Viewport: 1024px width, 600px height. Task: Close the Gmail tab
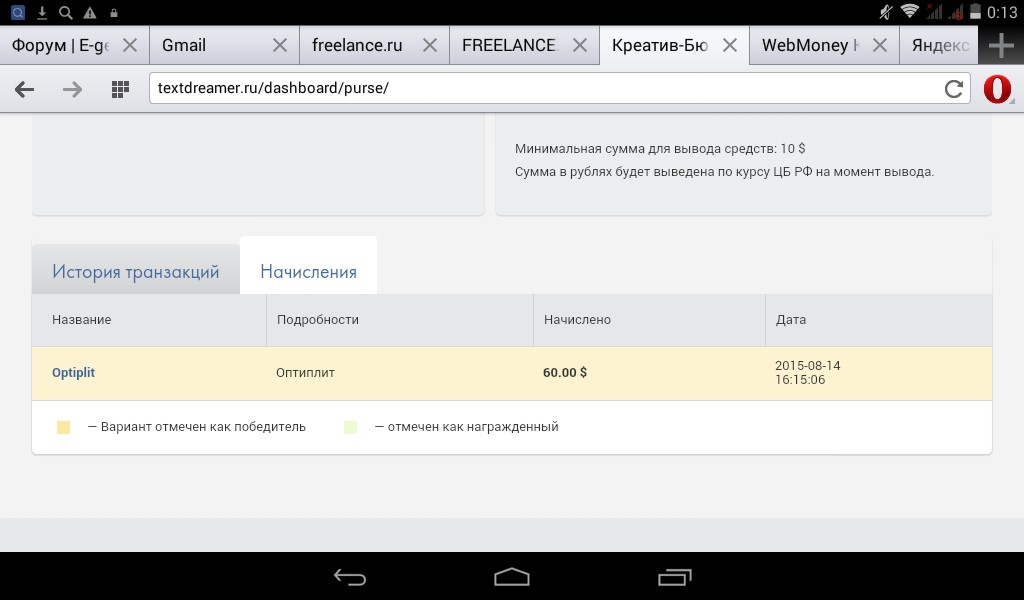point(280,45)
